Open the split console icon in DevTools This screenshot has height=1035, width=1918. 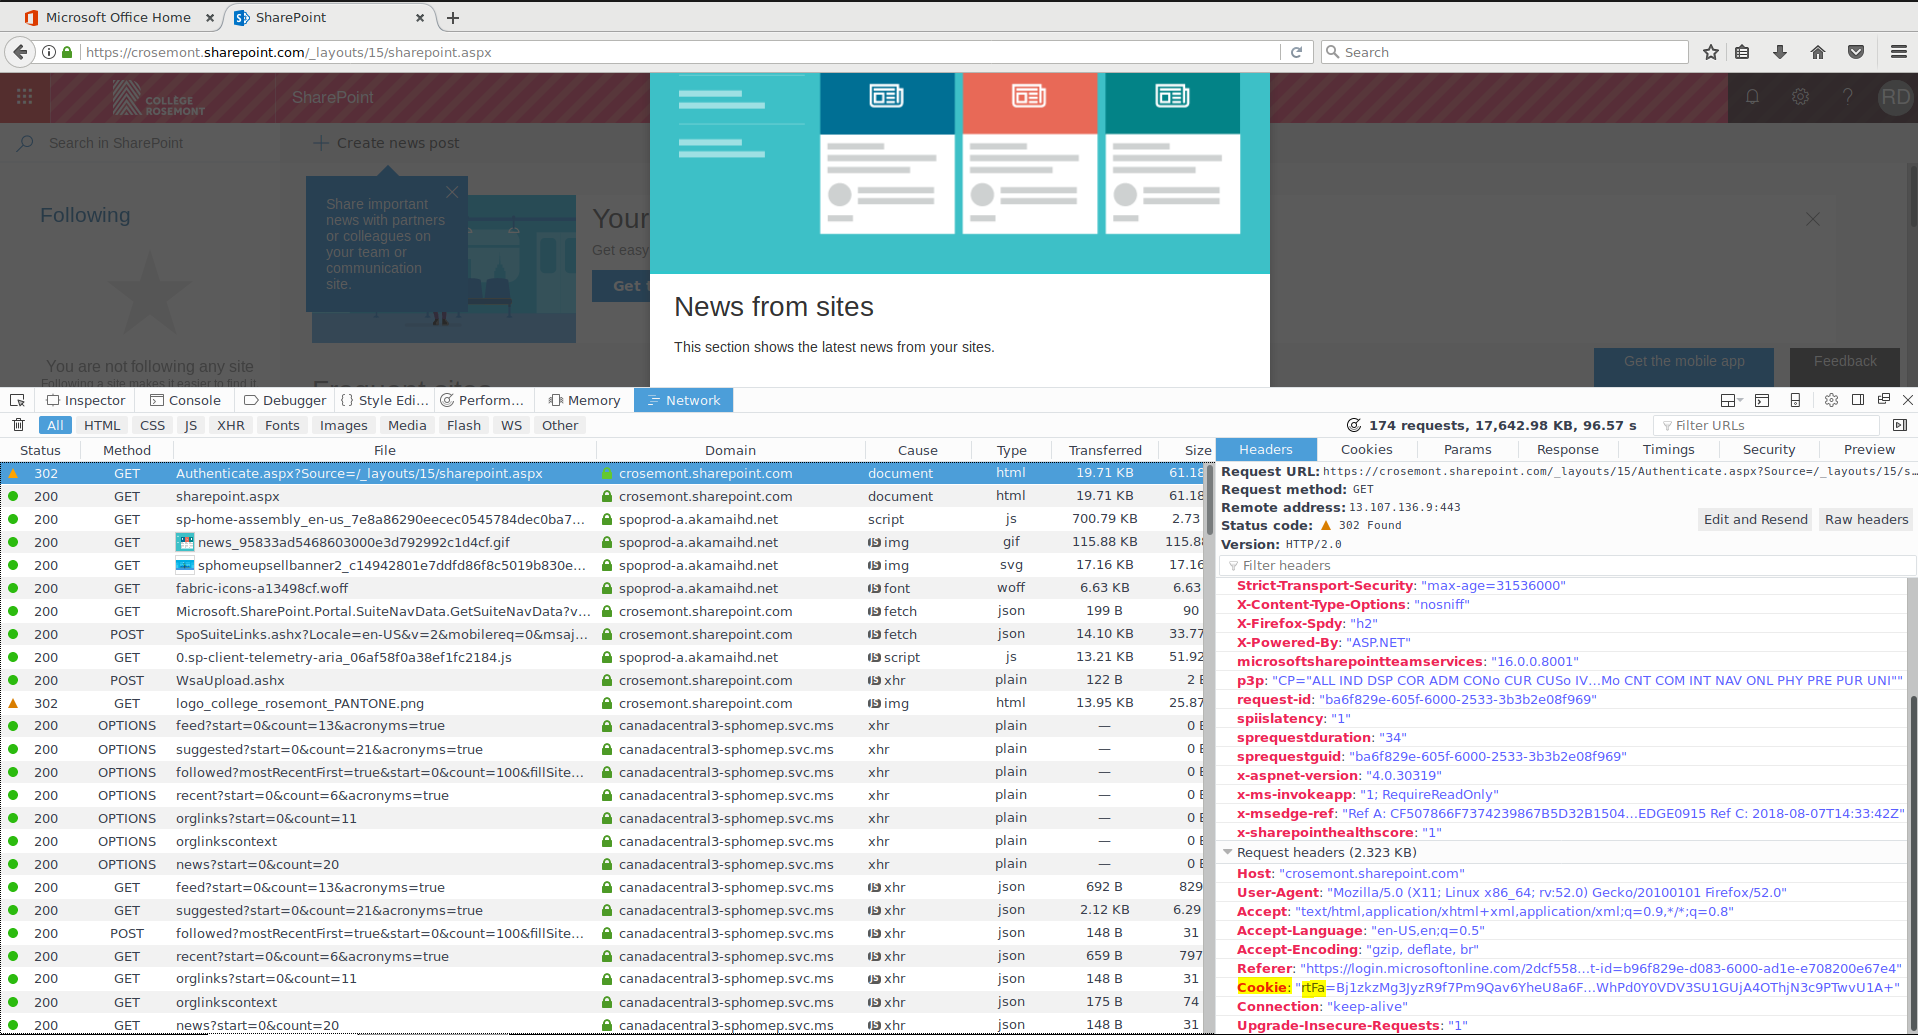click(1762, 400)
